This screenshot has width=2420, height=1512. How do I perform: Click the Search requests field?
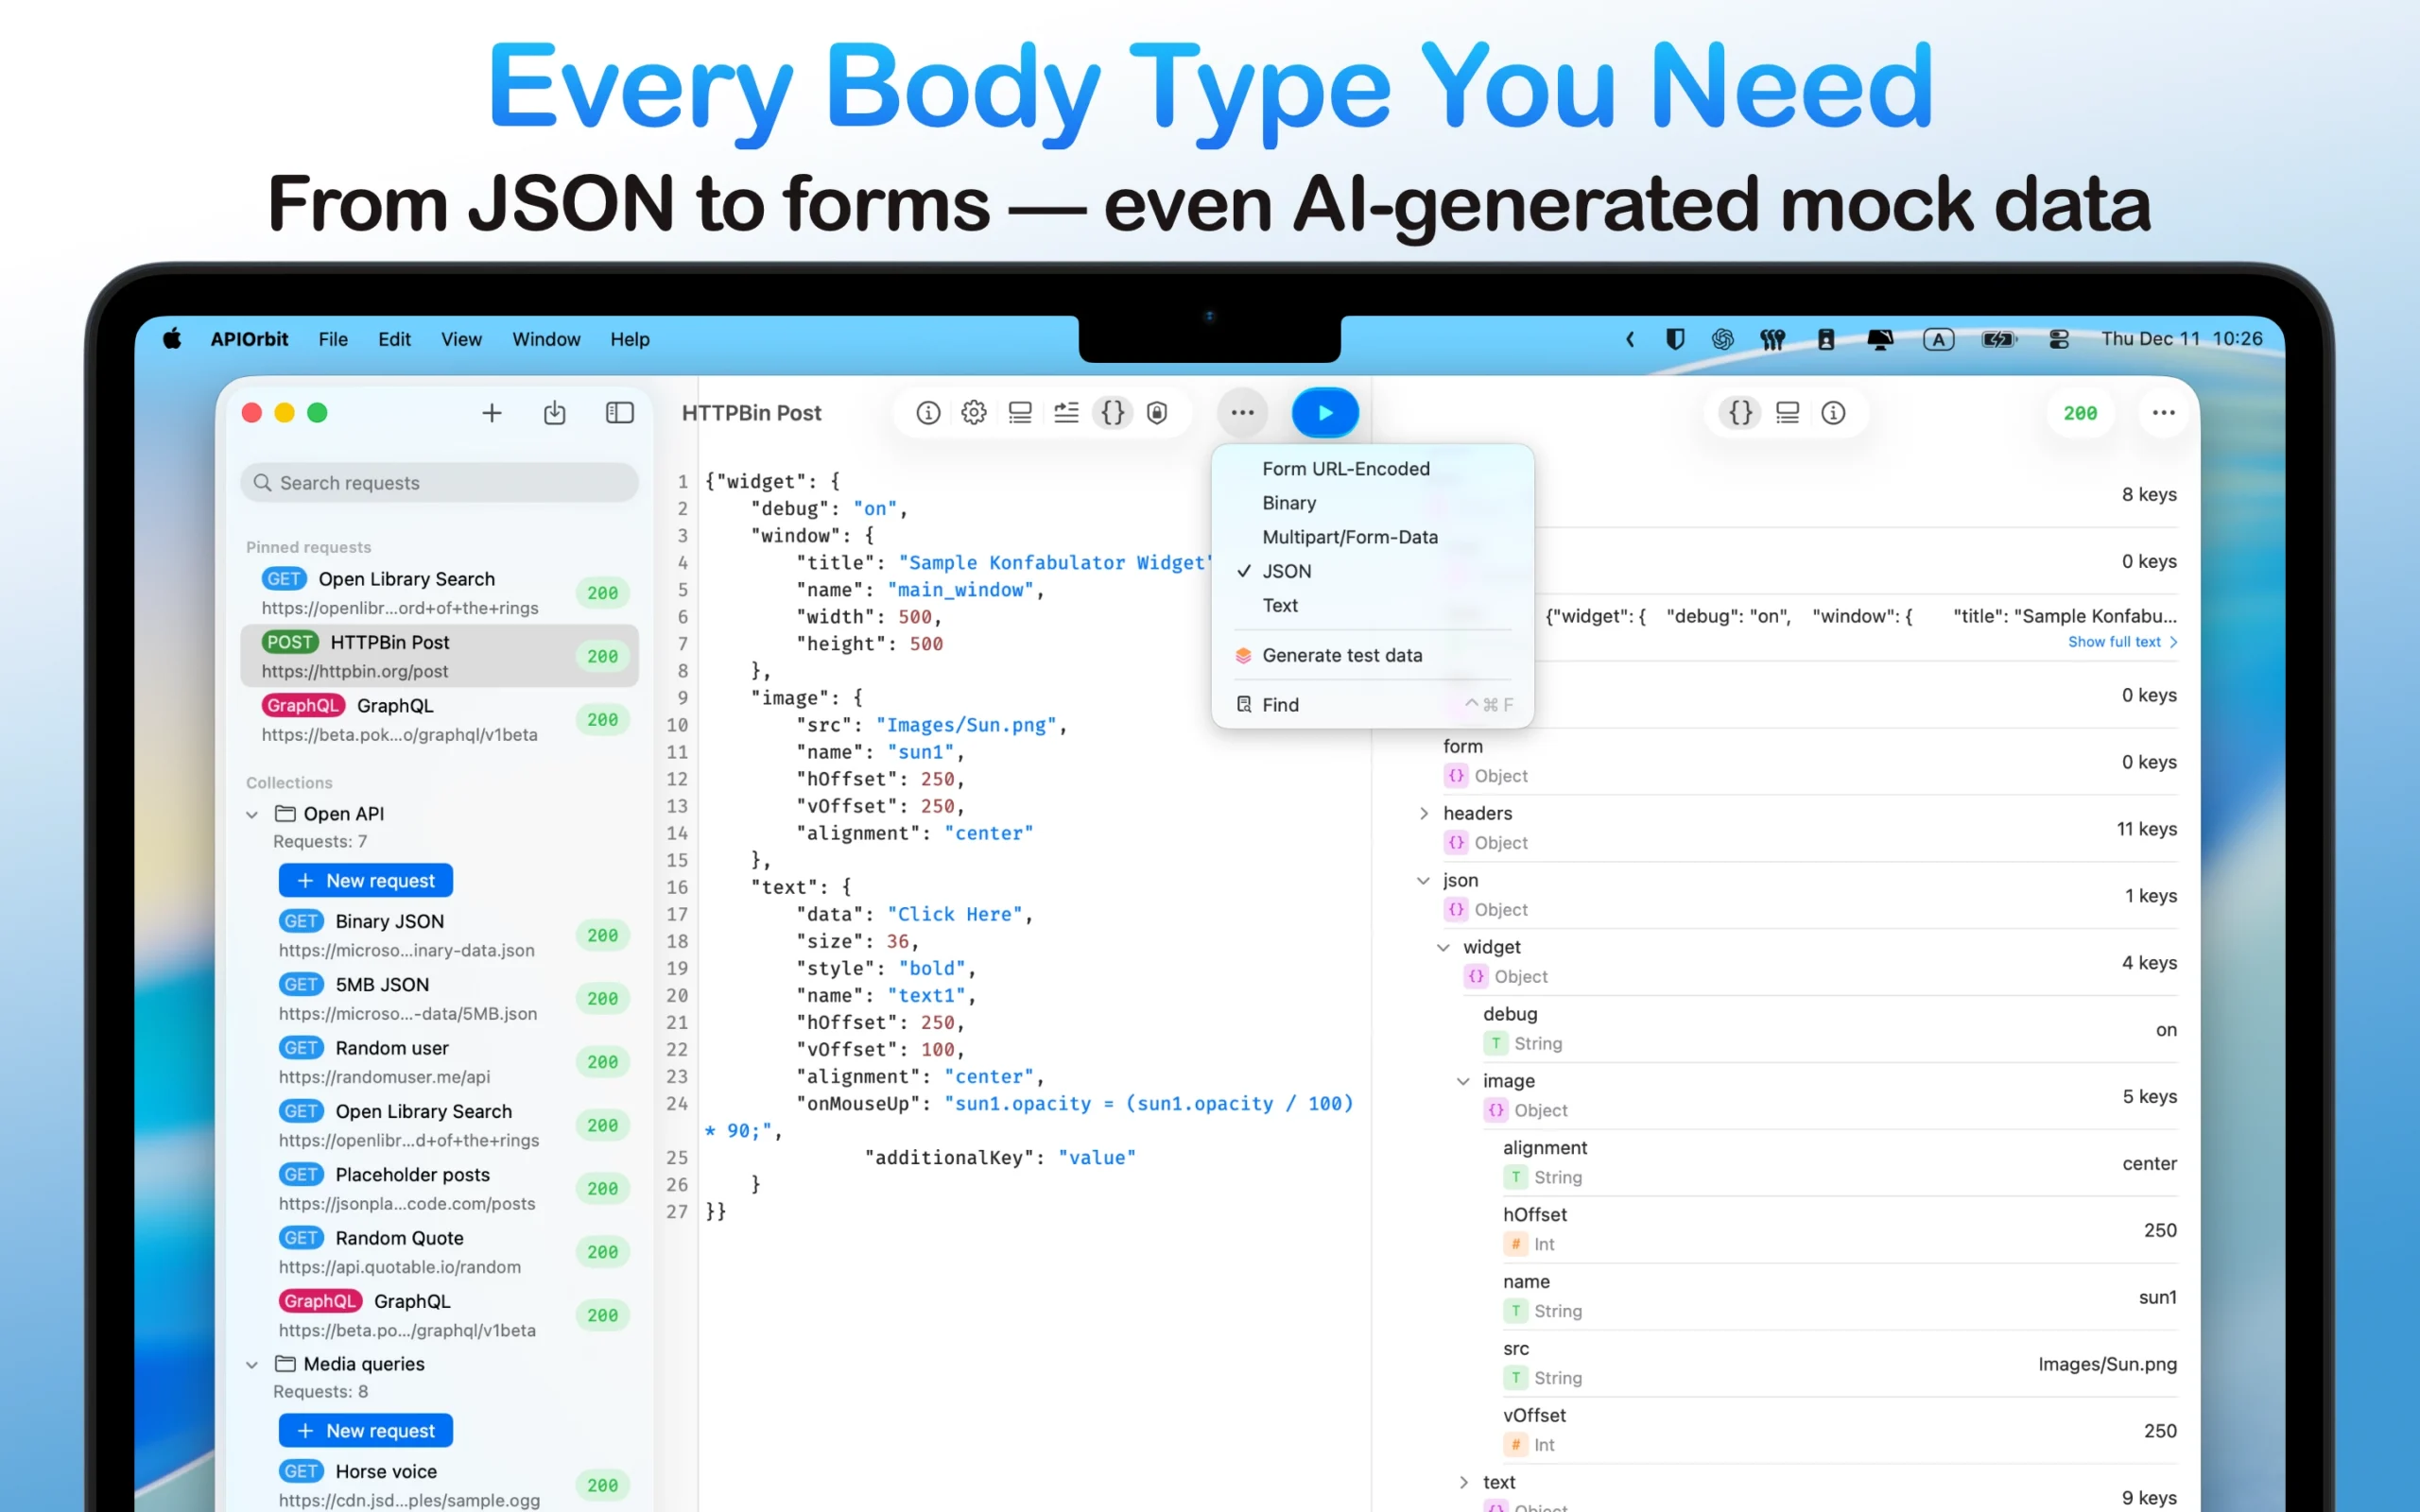(438, 482)
